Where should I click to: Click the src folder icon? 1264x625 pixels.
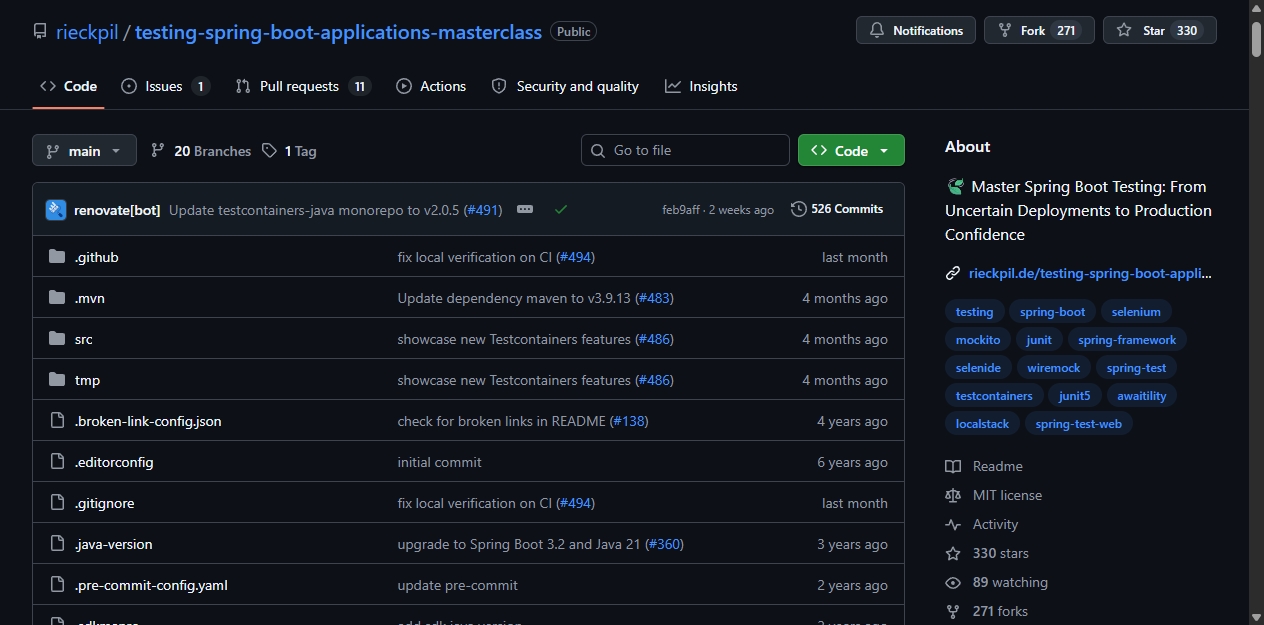pos(57,339)
